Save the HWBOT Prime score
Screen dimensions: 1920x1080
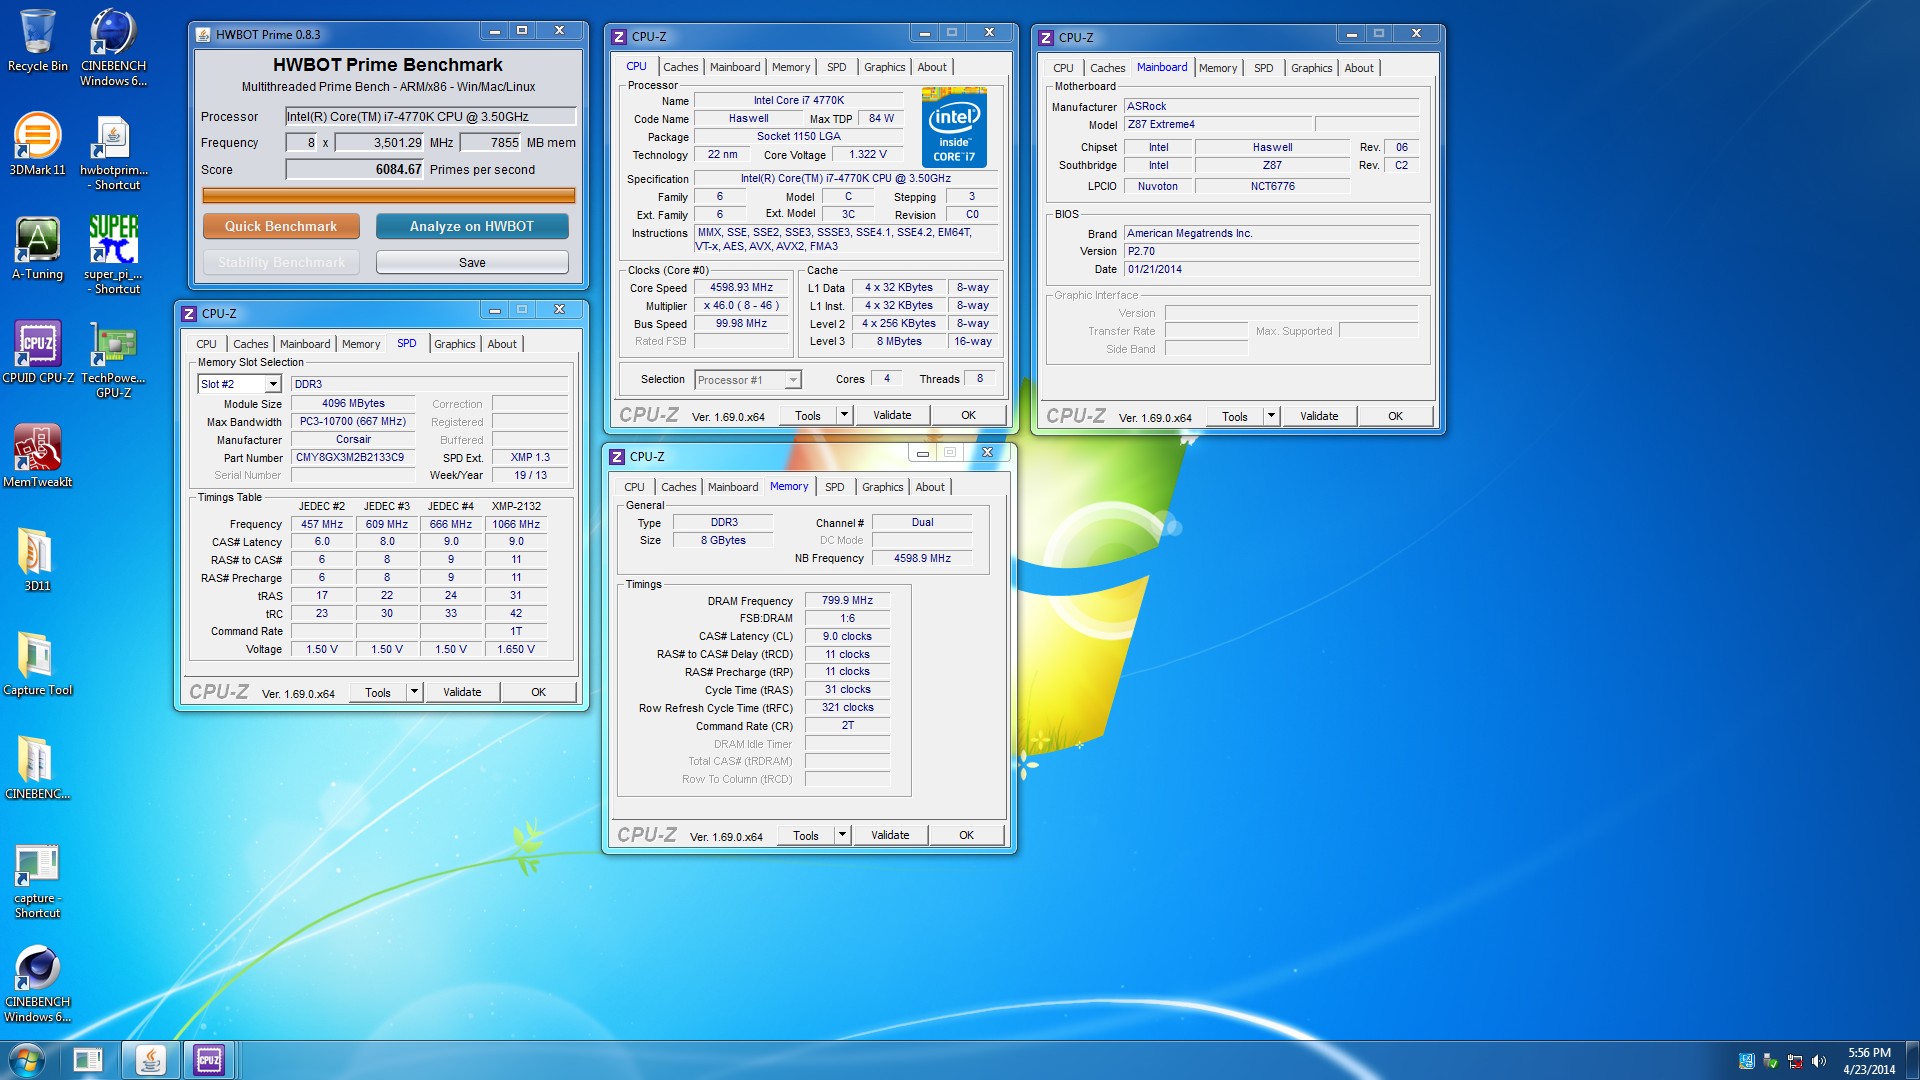(472, 262)
